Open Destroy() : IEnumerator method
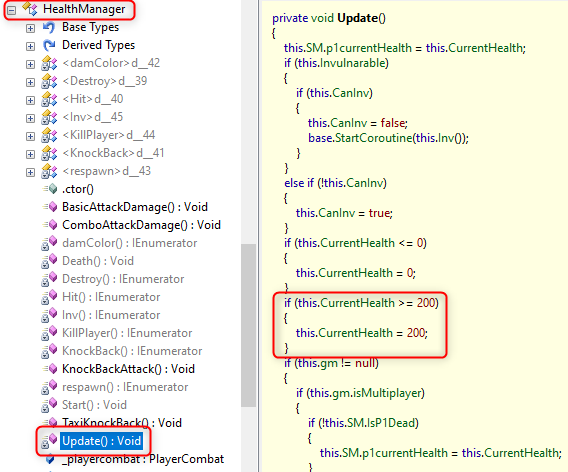This screenshot has width=568, height=472. point(123,279)
